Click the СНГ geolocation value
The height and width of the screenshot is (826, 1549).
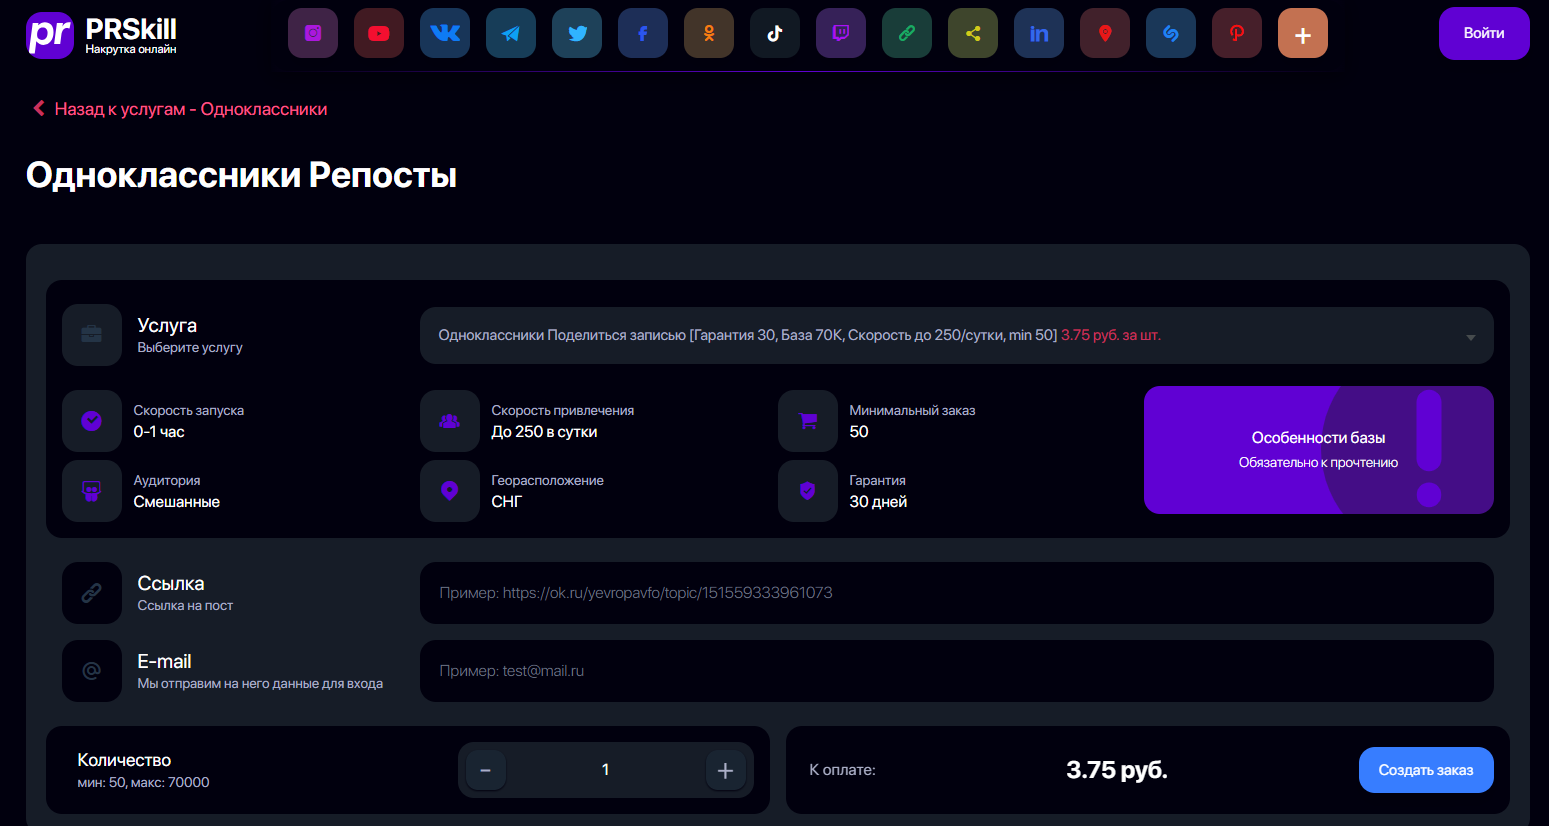tap(507, 502)
